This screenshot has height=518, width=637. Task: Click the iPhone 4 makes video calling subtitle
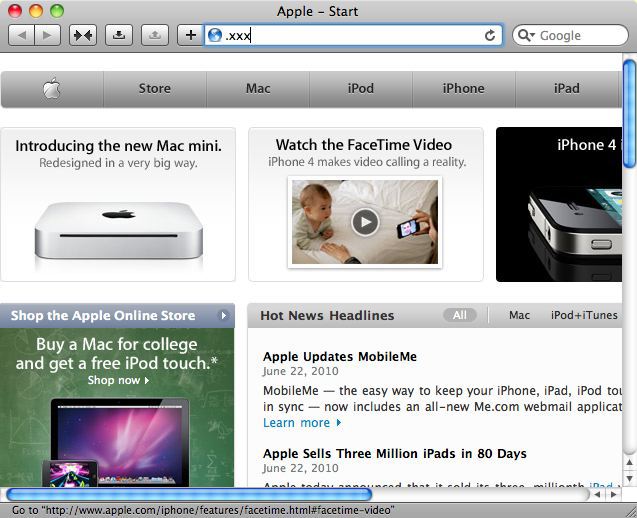[x=367, y=162]
